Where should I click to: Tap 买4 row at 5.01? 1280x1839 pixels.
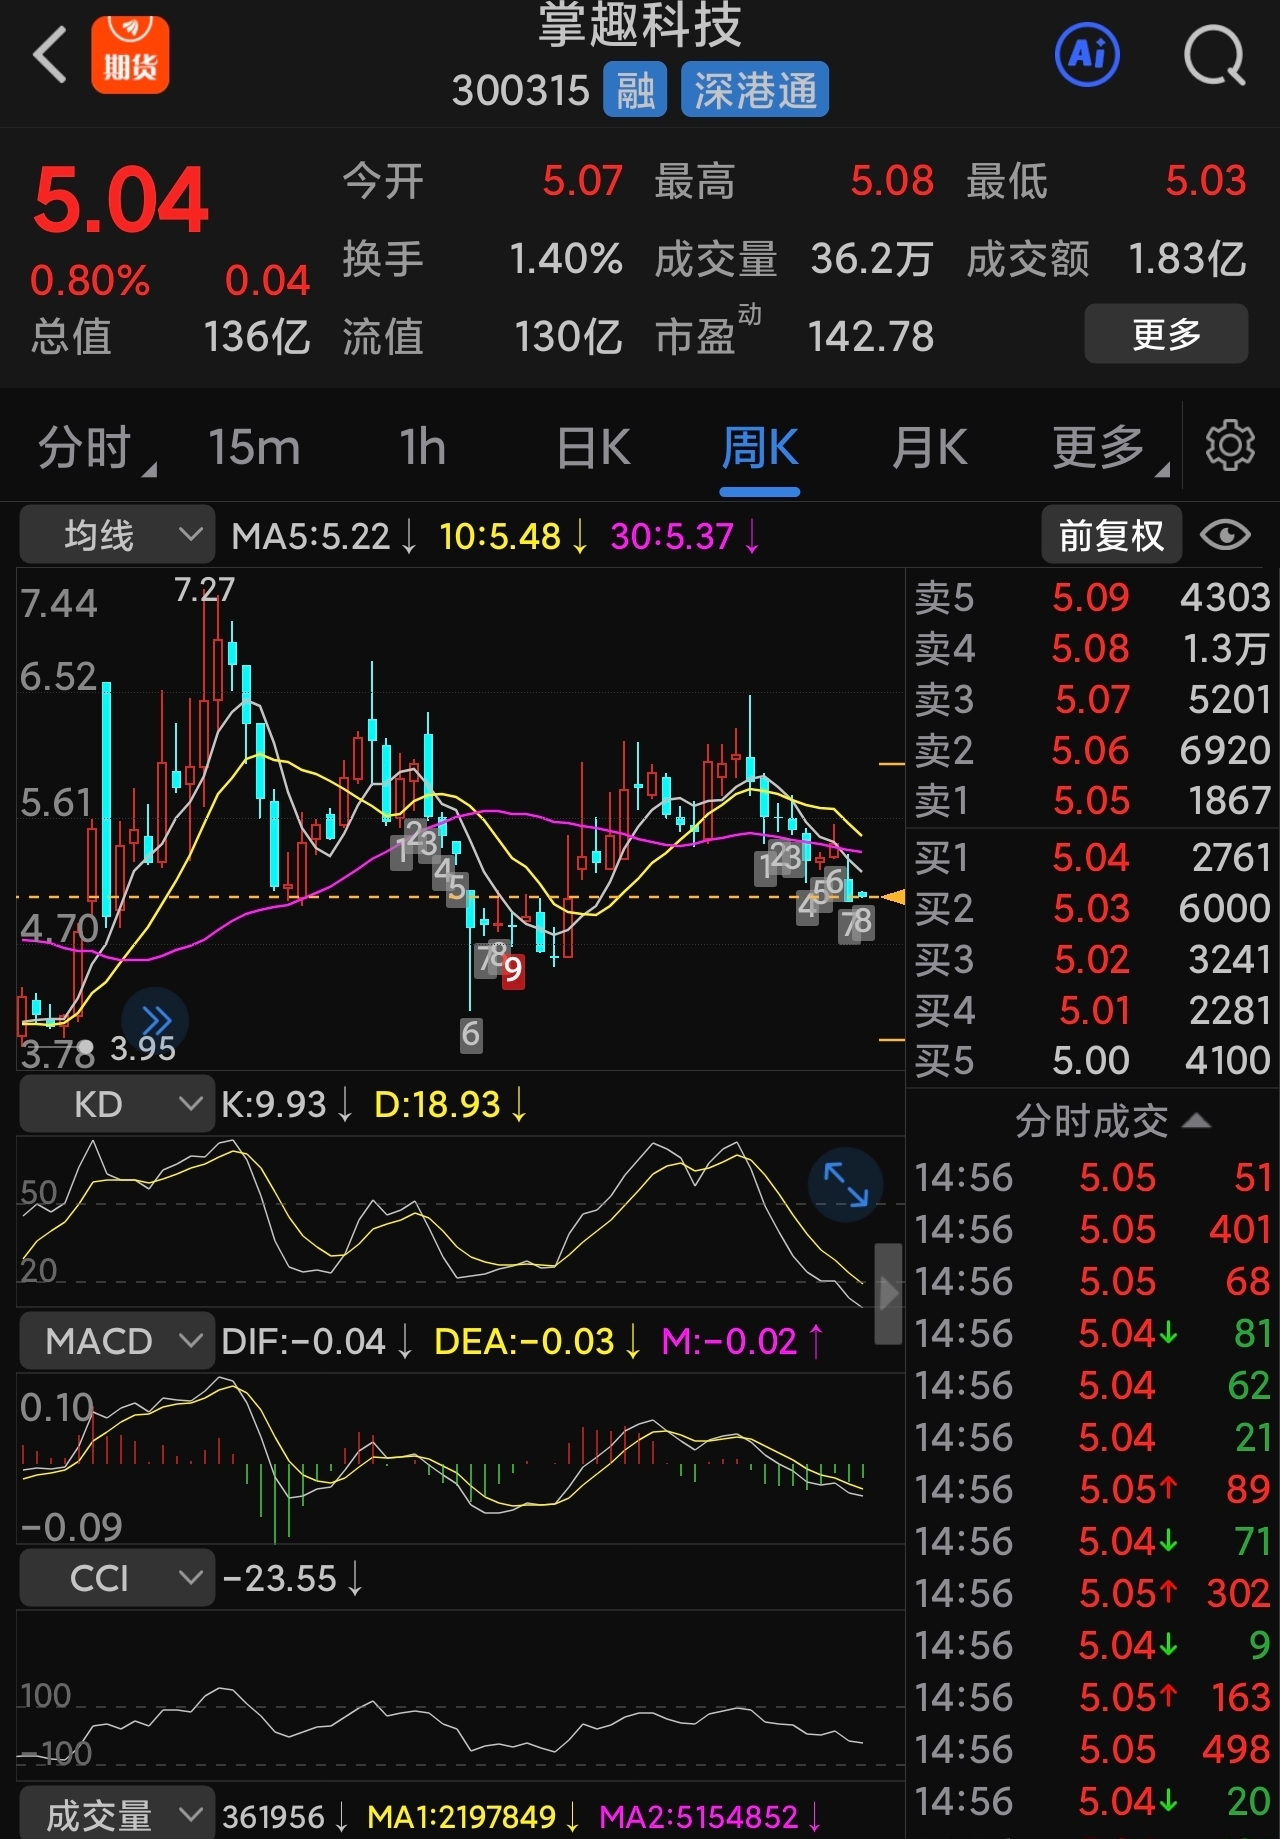click(x=1092, y=1010)
